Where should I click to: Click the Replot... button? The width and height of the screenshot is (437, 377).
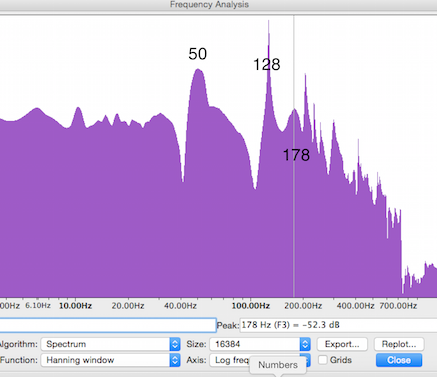399,344
